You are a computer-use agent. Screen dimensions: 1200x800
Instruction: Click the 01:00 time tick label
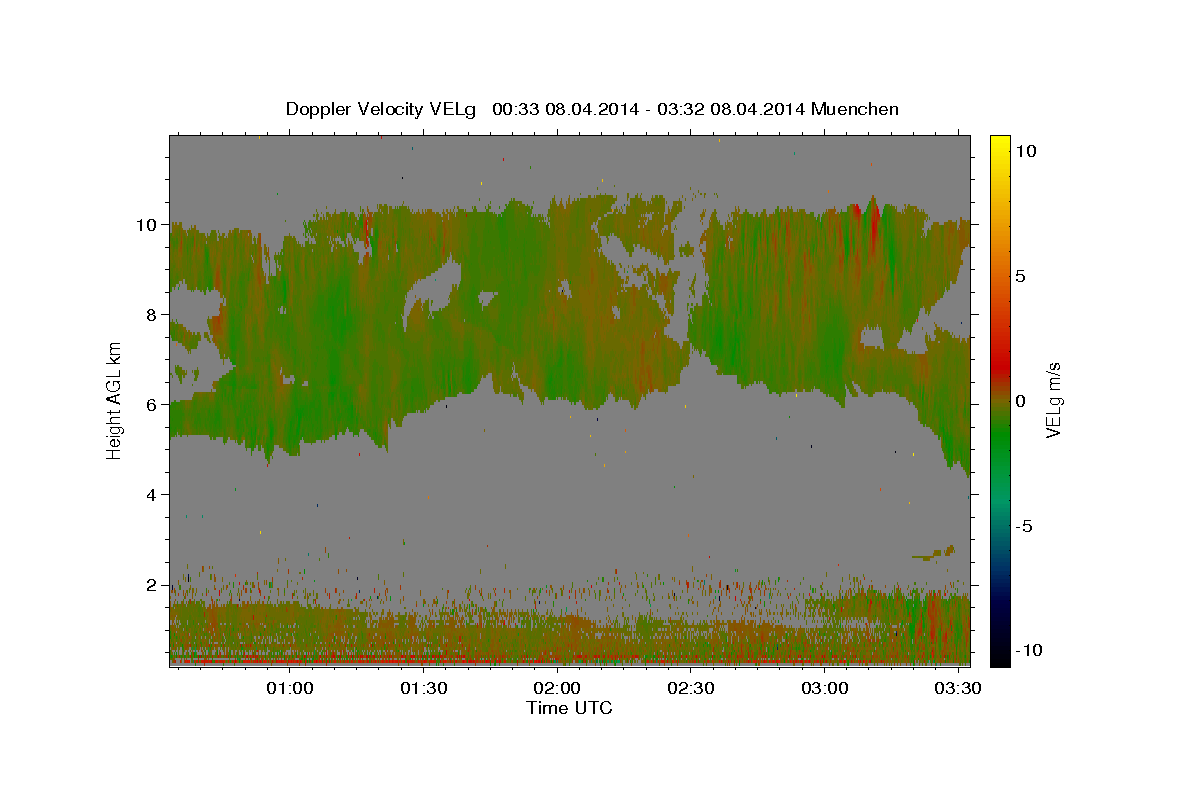[x=290, y=688]
